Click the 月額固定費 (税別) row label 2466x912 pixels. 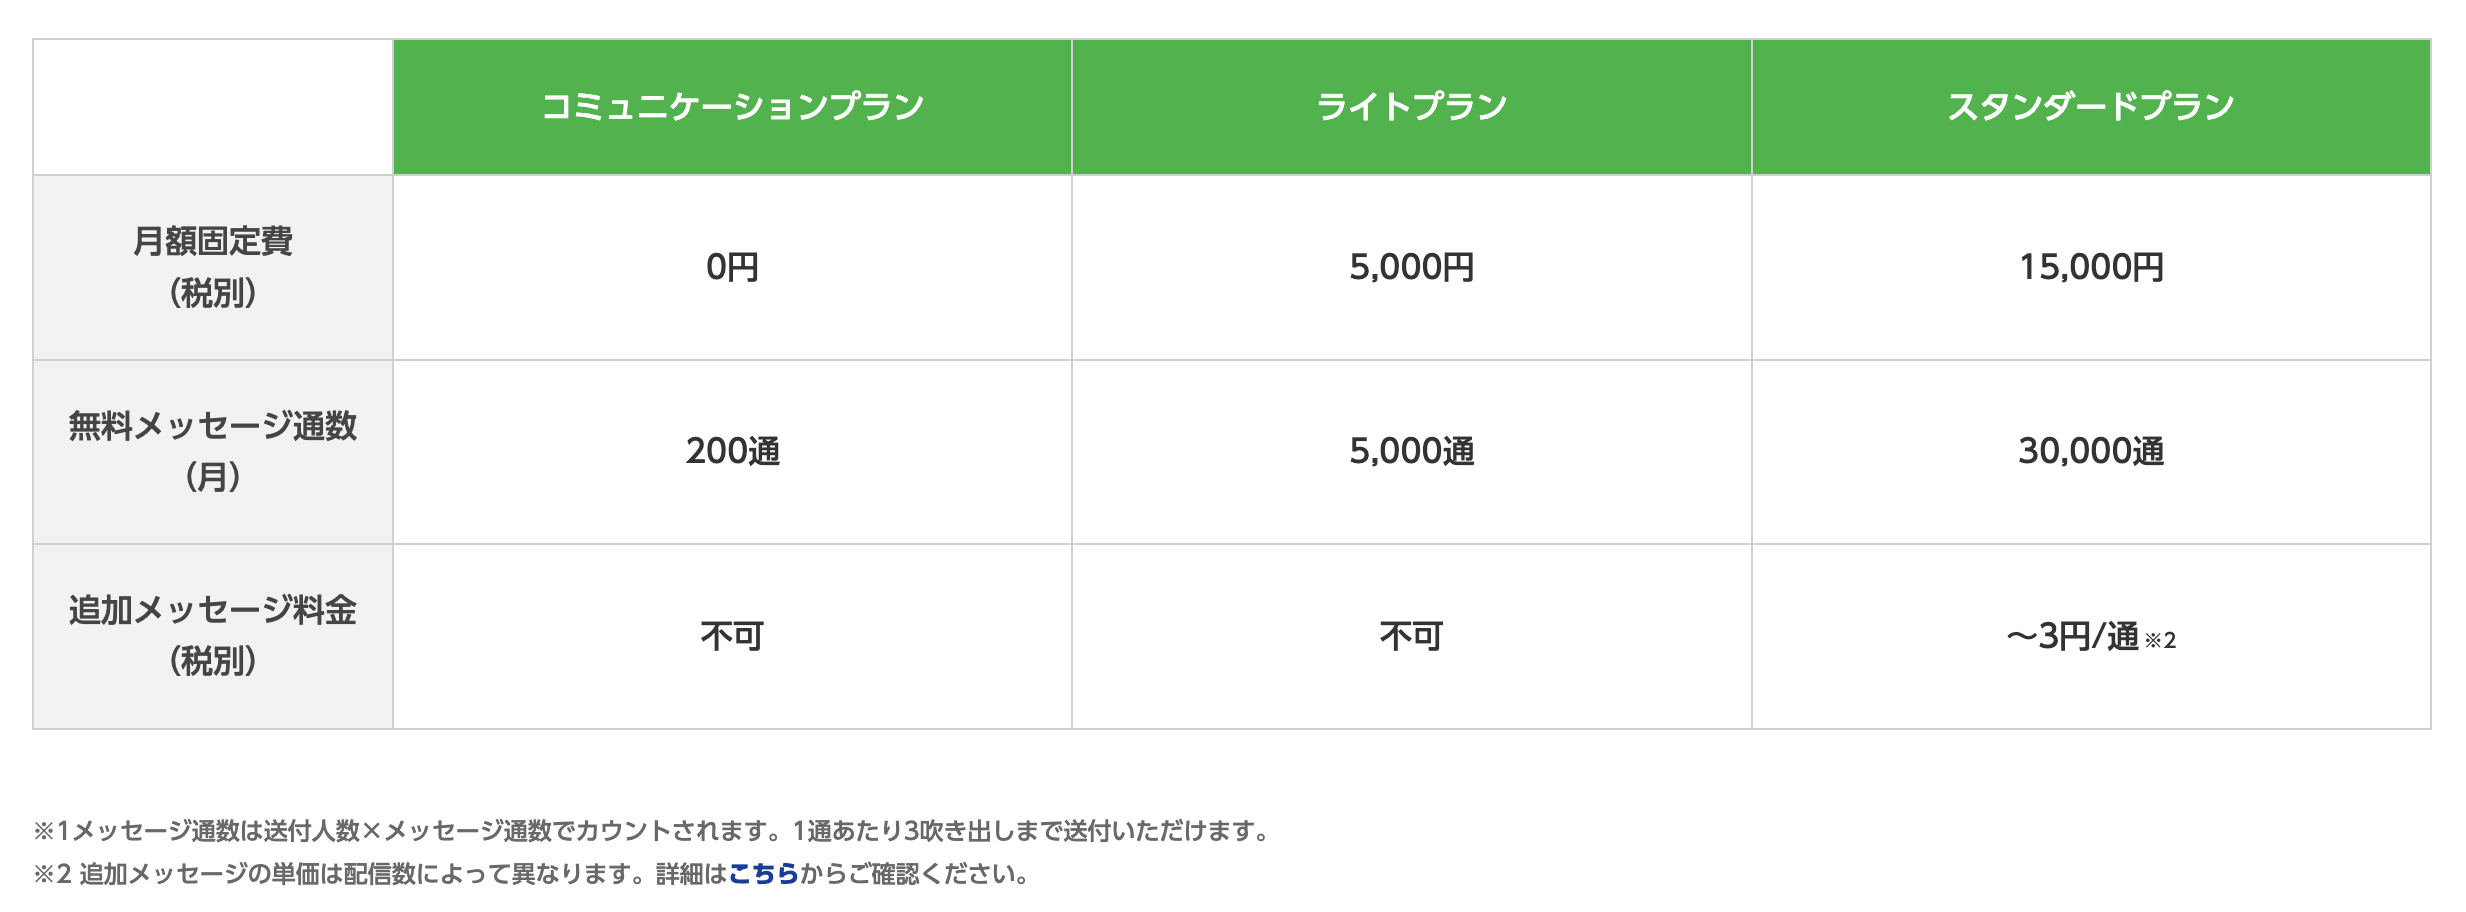point(213,267)
